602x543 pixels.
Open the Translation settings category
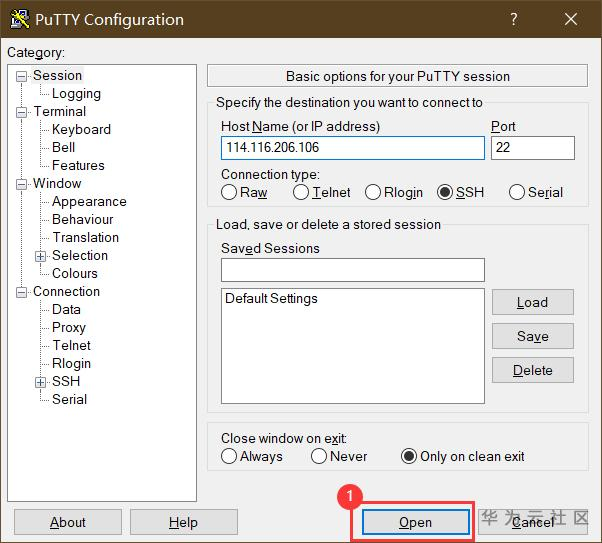(x=86, y=237)
